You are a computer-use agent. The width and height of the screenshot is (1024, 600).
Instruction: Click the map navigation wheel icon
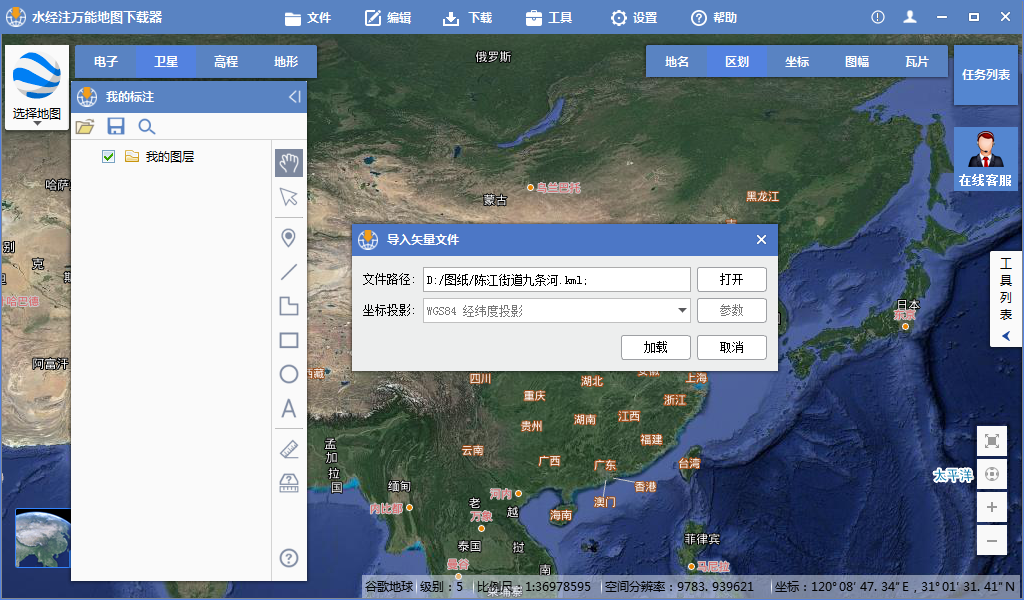coord(991,474)
